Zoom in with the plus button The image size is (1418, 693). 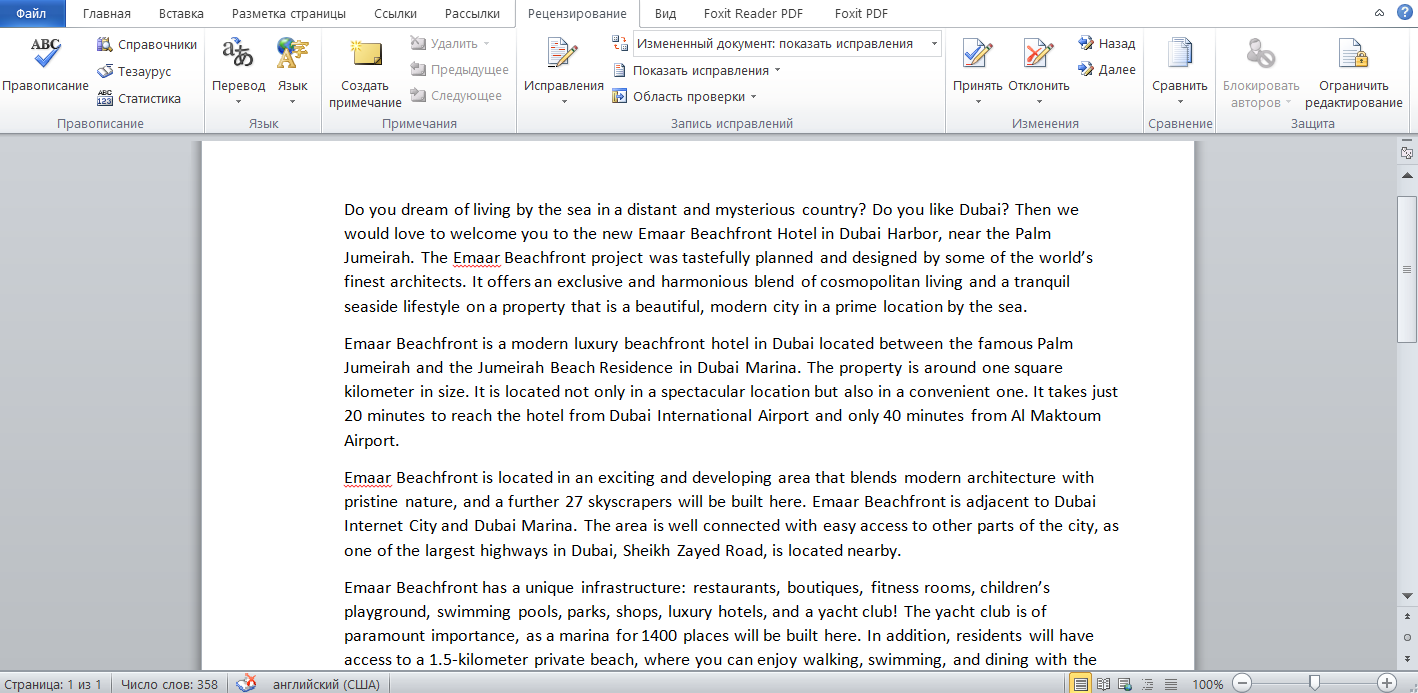pyautogui.click(x=1387, y=683)
